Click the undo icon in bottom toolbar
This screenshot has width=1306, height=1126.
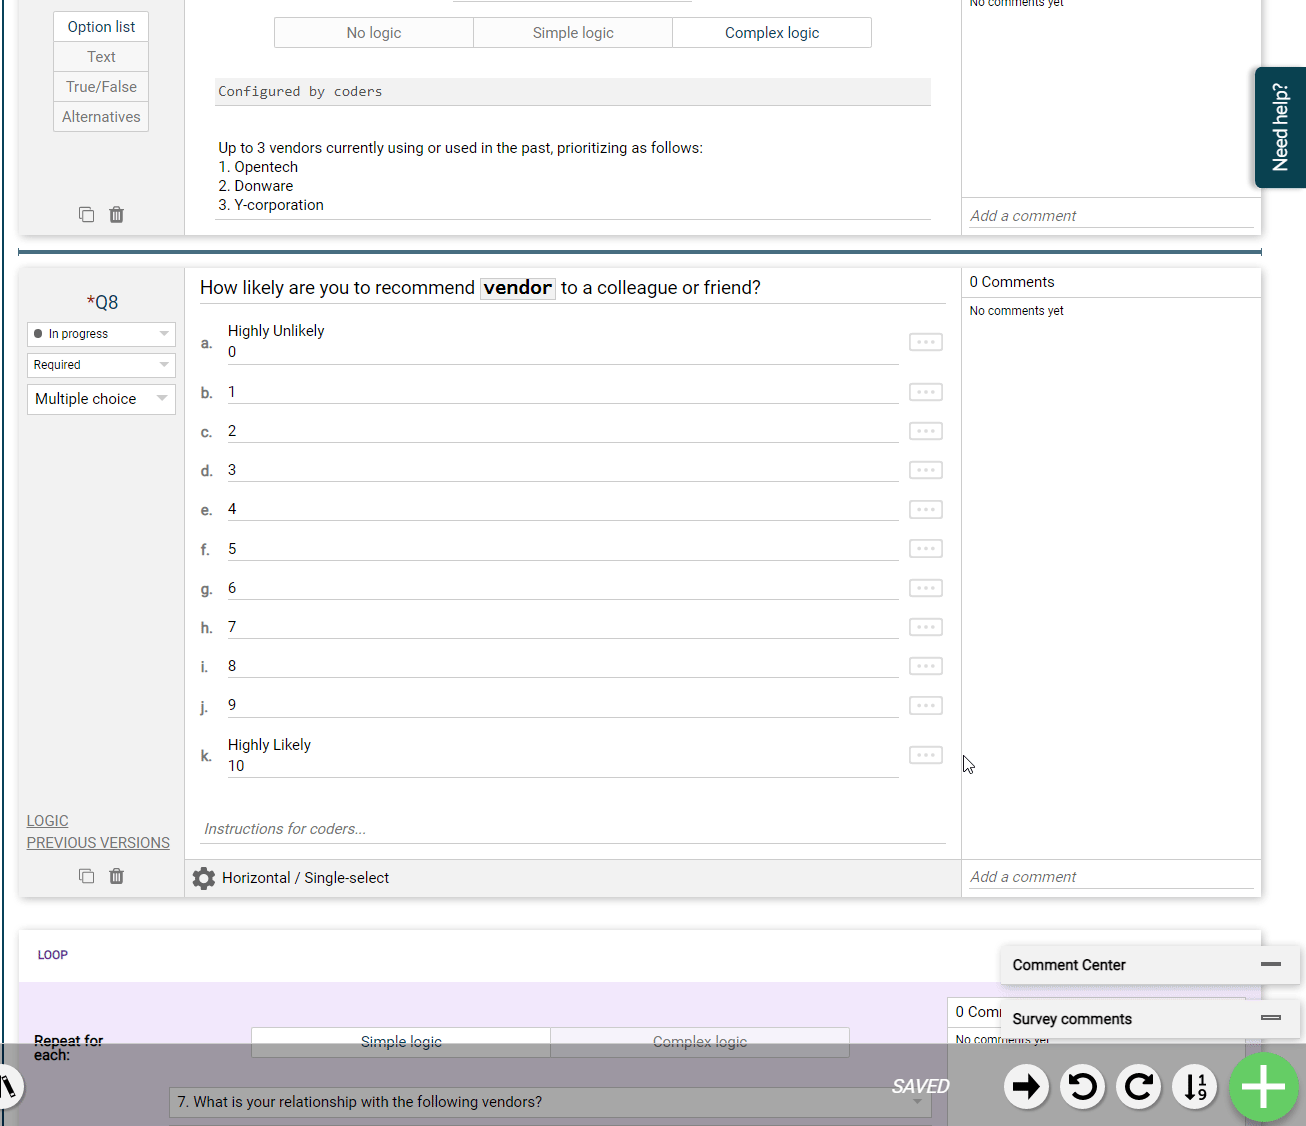pos(1082,1087)
